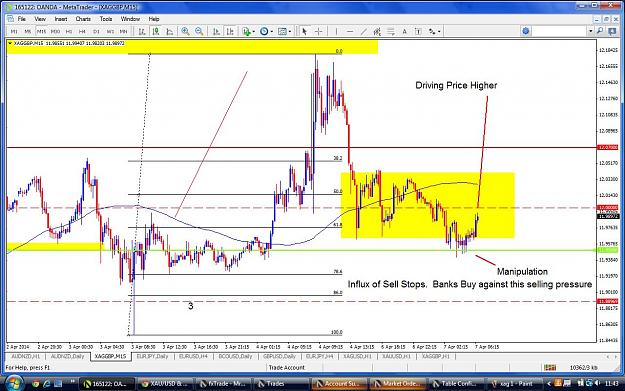
Task: Open the arrows objects tool
Action: click(432, 31)
